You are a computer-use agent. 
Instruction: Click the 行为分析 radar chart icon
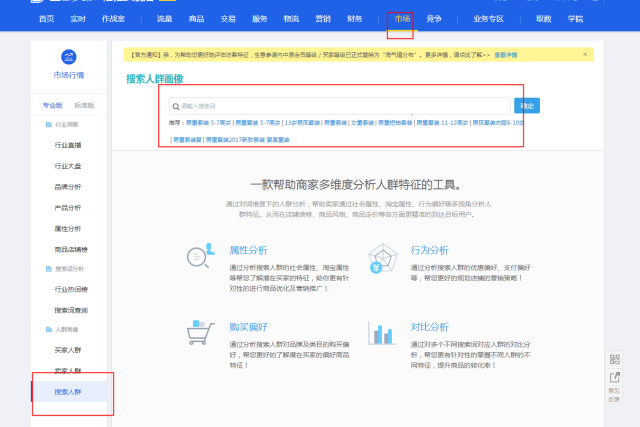382,258
